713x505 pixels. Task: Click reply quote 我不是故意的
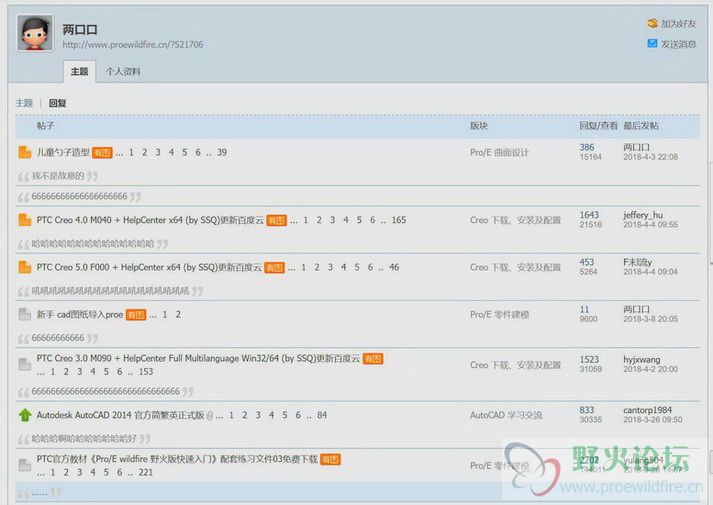(x=58, y=176)
